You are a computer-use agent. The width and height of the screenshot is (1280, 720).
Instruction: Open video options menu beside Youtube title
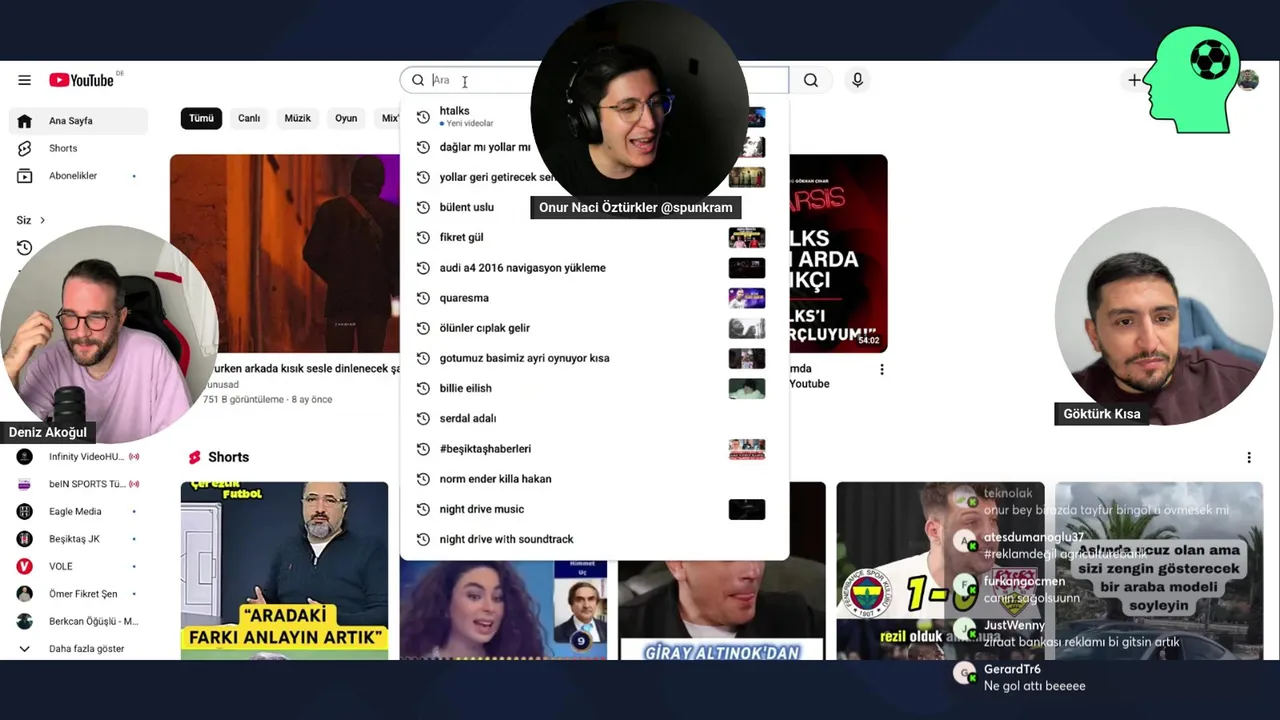click(x=881, y=370)
